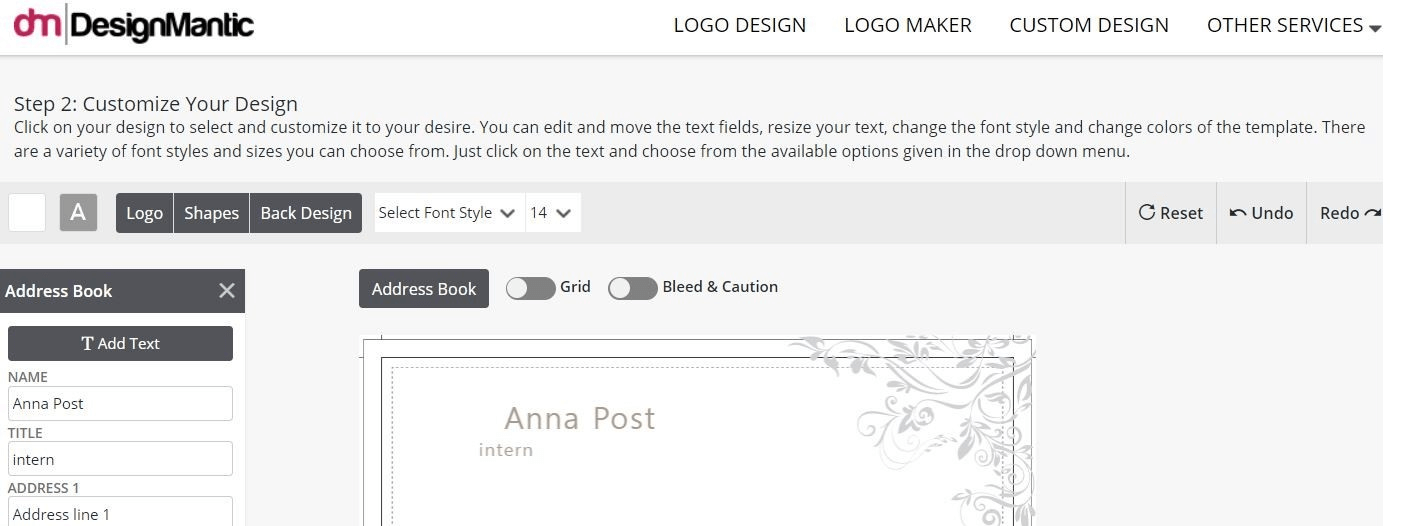1421x526 pixels.
Task: Open Logo Design menu item
Action: click(x=740, y=26)
